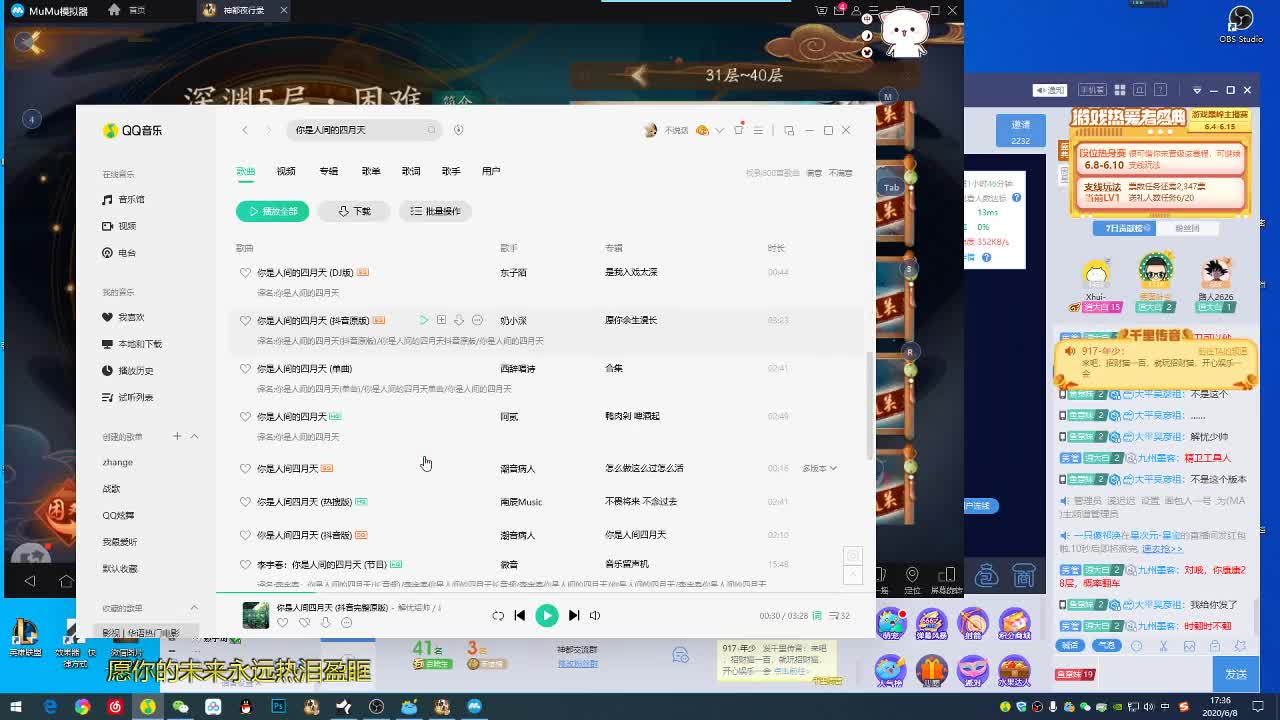Collapse the 创建的歌单 section
The image size is (1280, 720).
pos(194,436)
